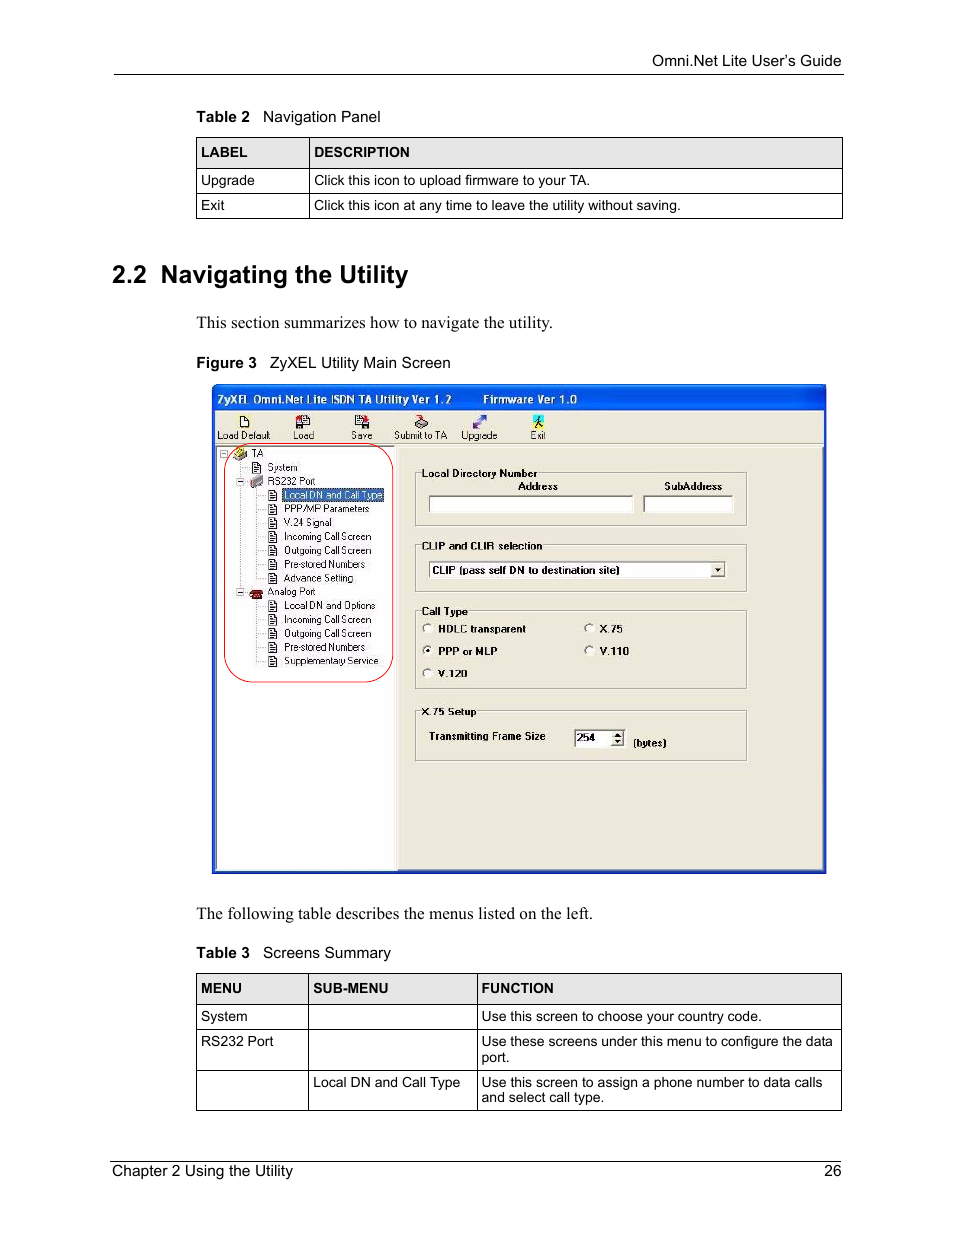Click the Load Default toolbar icon

tap(244, 422)
